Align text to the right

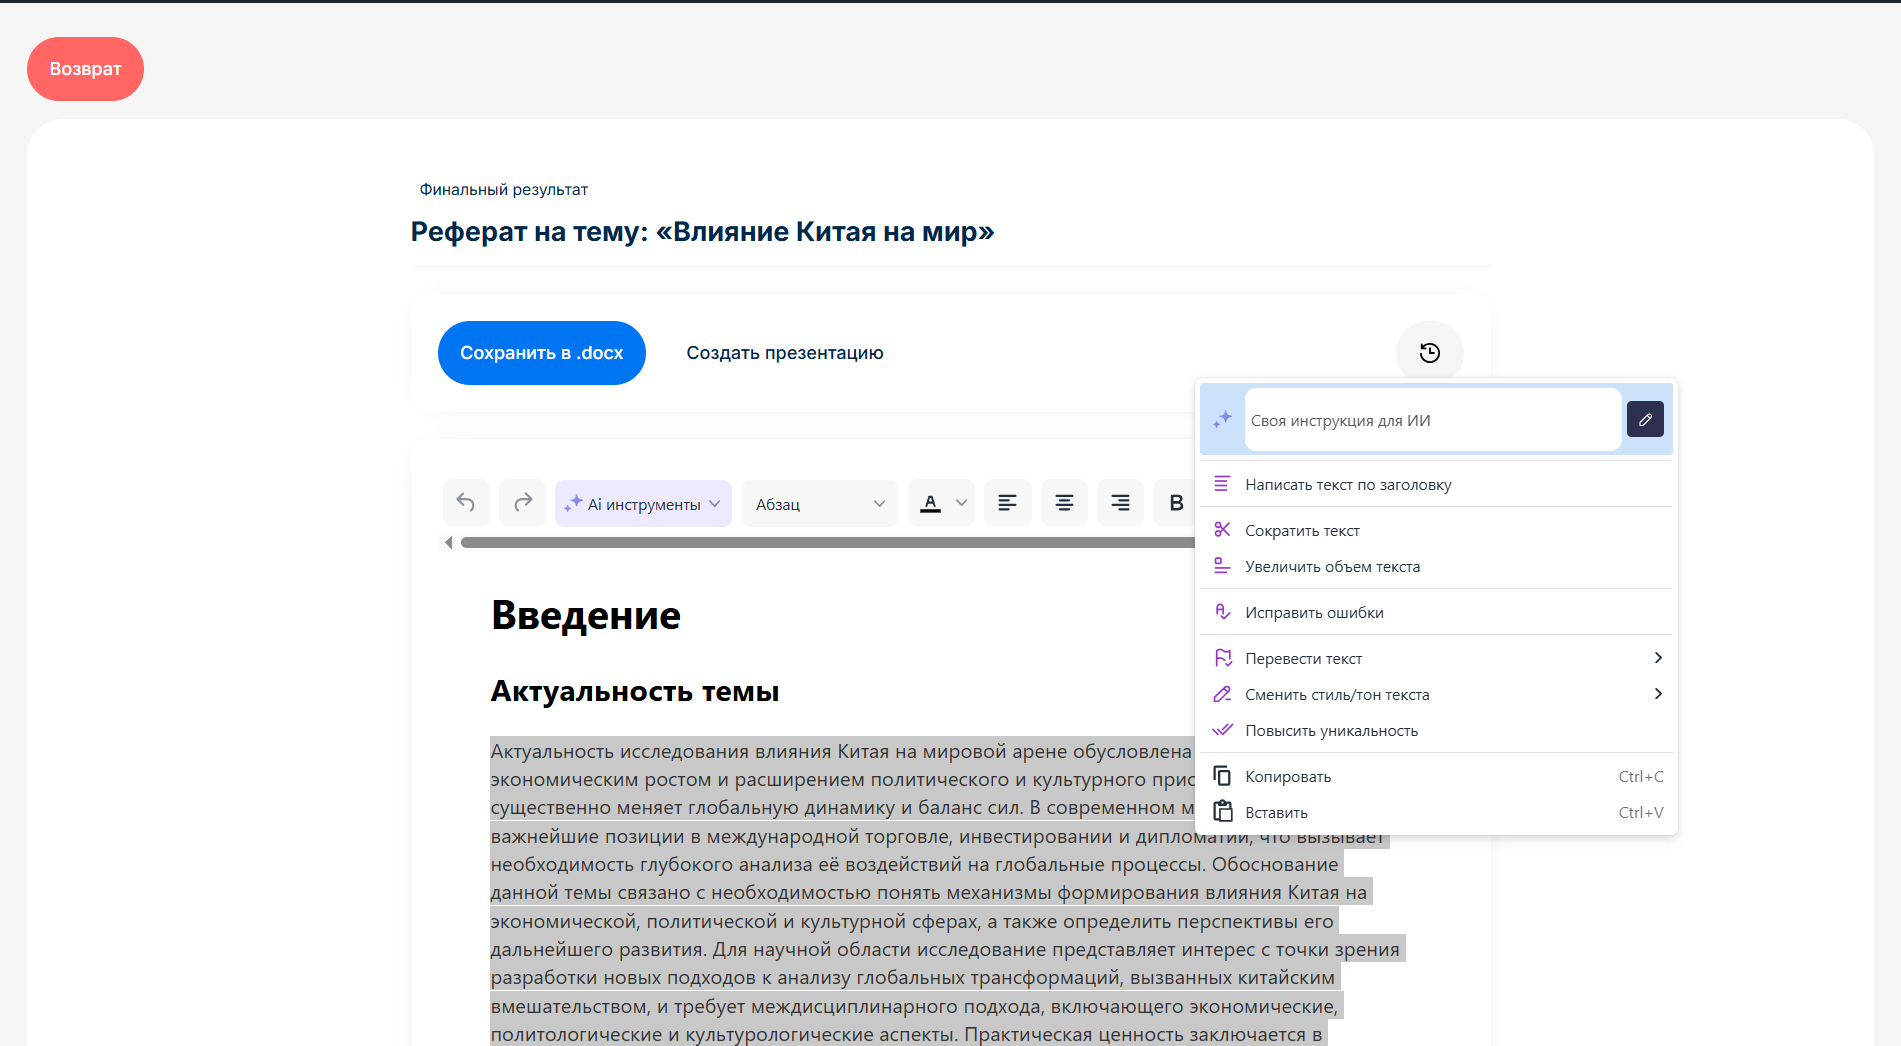[x=1120, y=503]
